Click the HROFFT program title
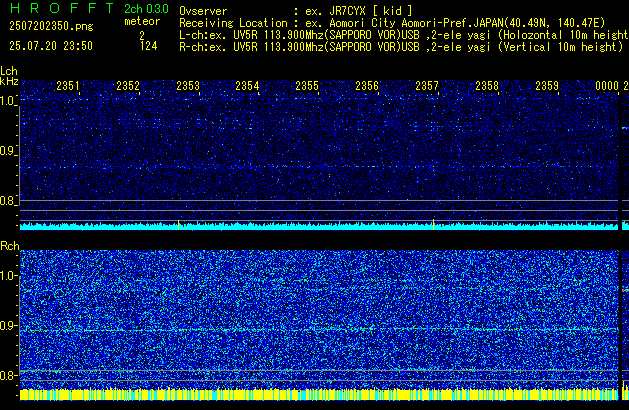Screen dimensions: 629x410 62,8
